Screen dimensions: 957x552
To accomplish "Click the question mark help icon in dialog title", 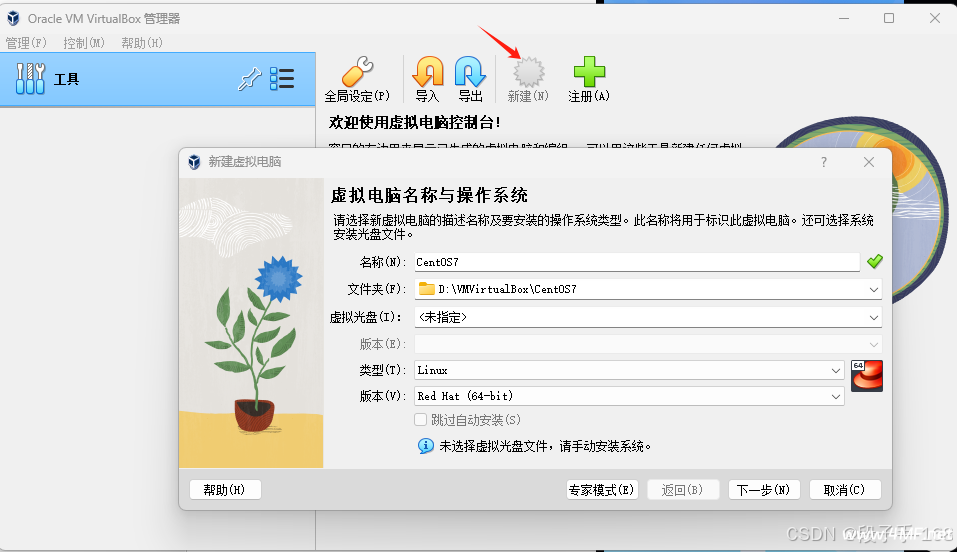I will point(824,162).
